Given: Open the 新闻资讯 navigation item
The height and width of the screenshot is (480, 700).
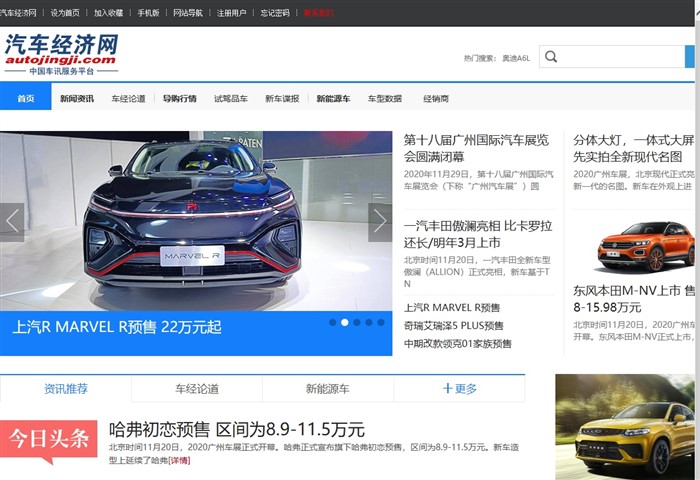Looking at the screenshot, I should (x=77, y=99).
